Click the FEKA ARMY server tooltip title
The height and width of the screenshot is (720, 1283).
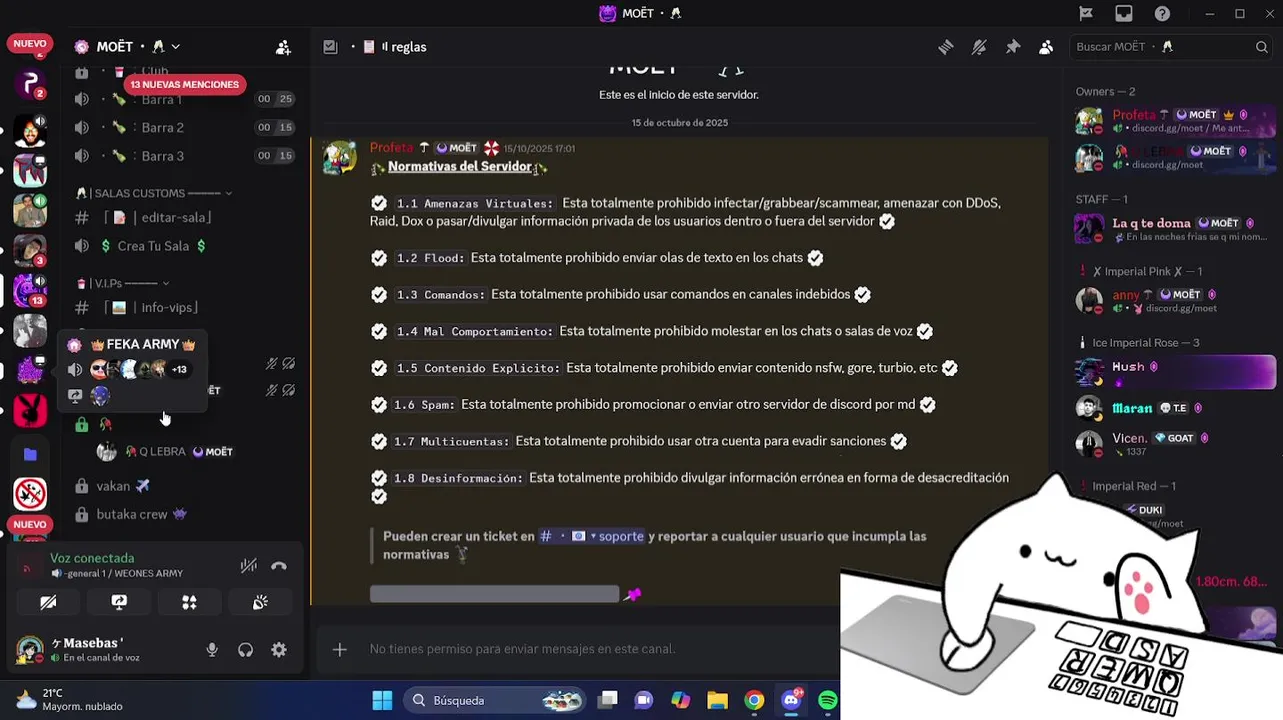tap(143, 344)
